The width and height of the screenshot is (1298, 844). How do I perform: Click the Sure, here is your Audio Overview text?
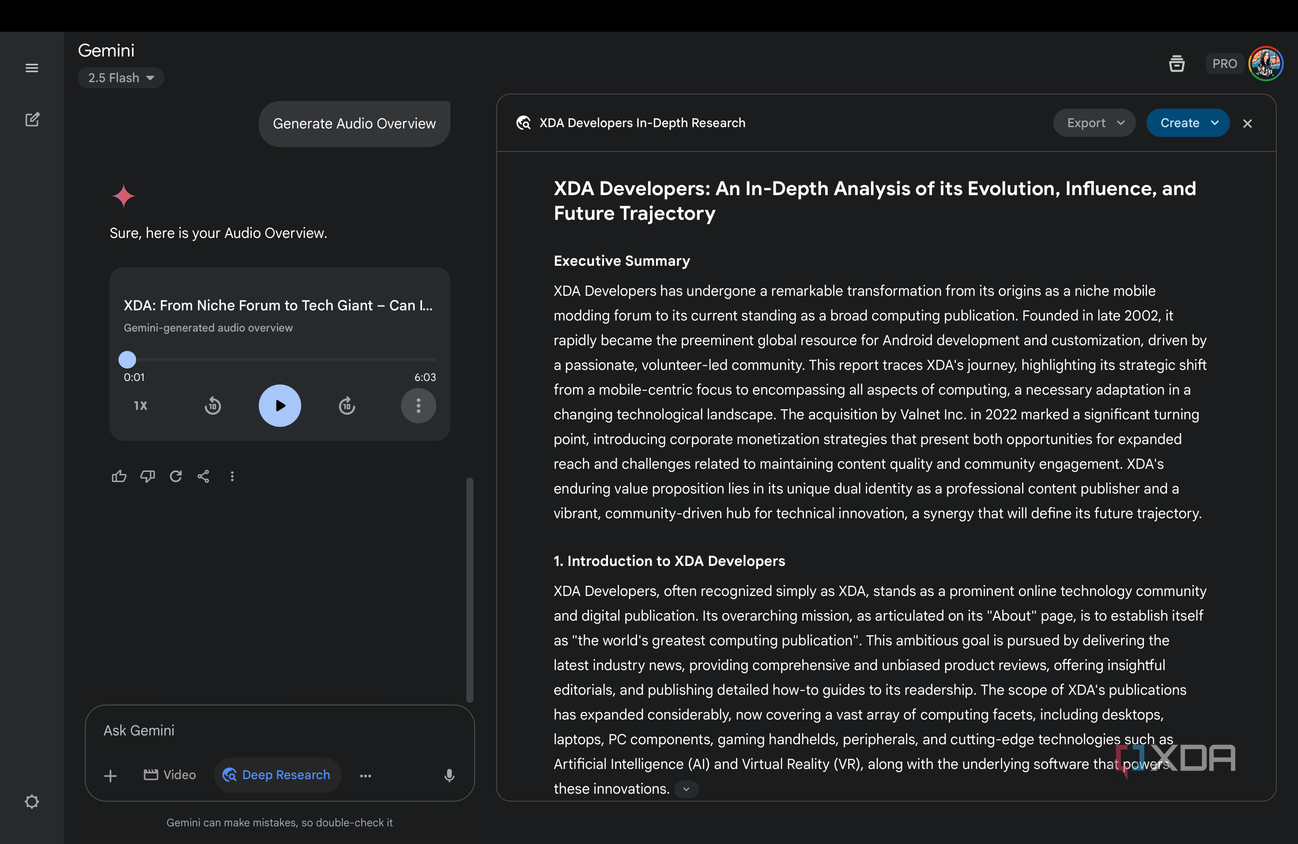pos(218,233)
